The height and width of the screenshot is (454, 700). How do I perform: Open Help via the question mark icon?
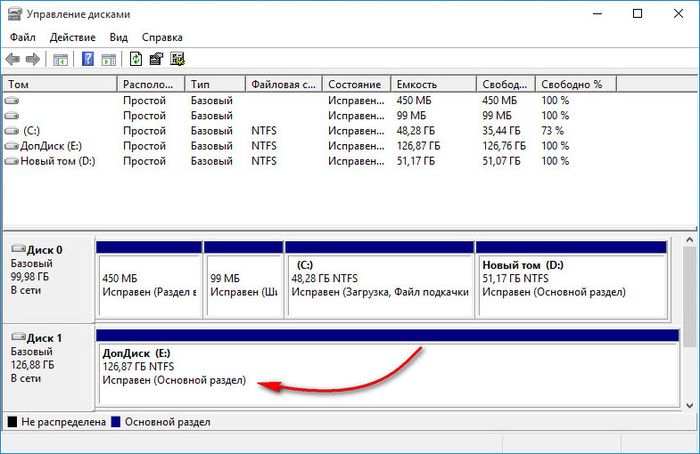click(88, 59)
